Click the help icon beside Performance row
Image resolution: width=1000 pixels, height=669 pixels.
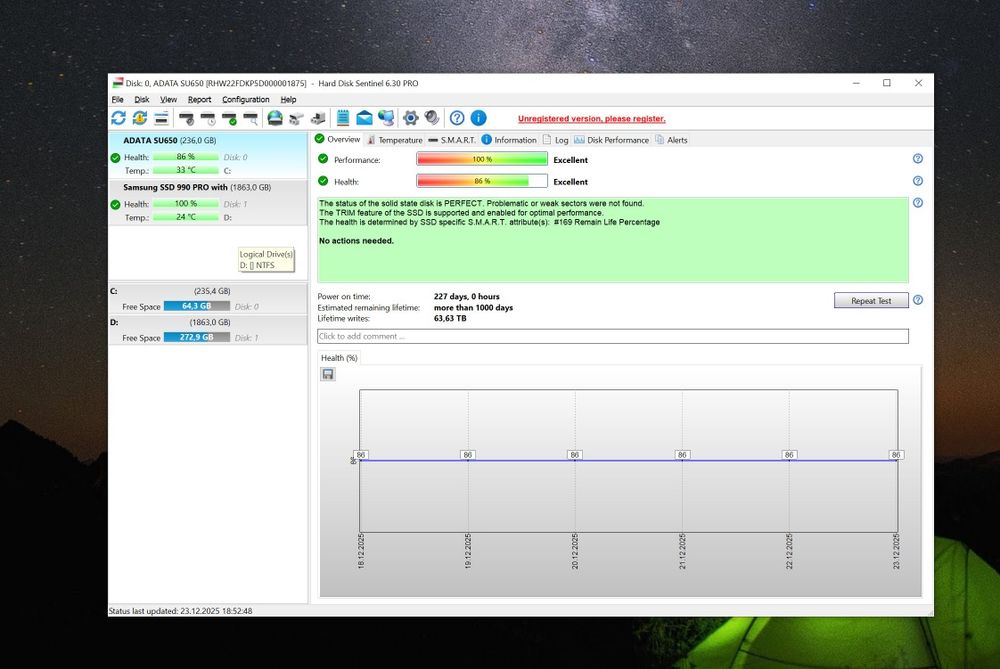click(918, 159)
